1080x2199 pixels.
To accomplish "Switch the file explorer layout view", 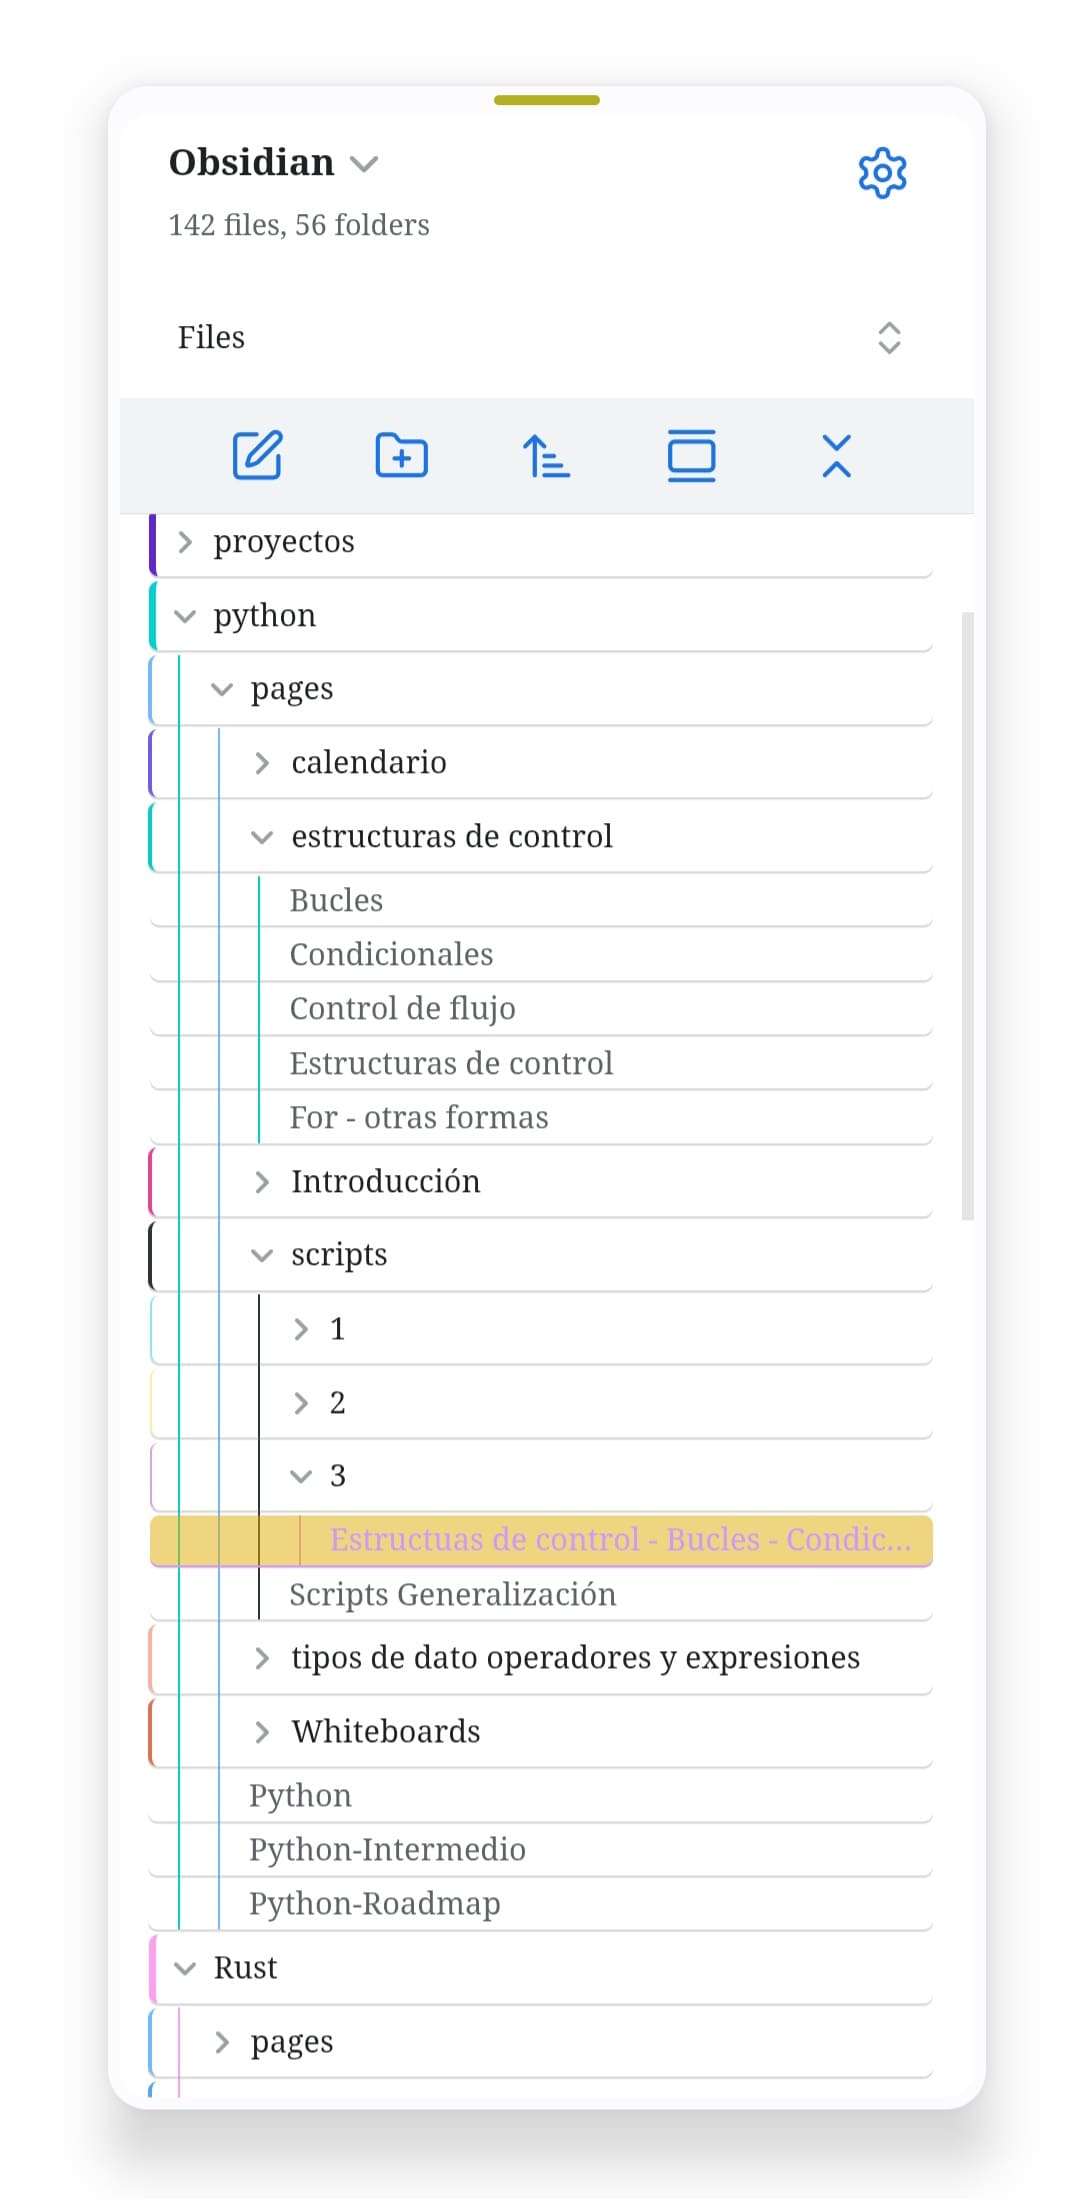I will coord(691,455).
